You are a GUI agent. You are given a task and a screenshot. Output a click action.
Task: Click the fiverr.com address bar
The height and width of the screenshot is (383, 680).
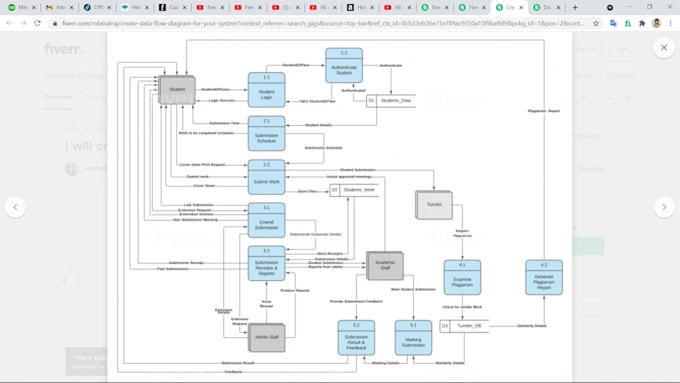[x=323, y=23]
